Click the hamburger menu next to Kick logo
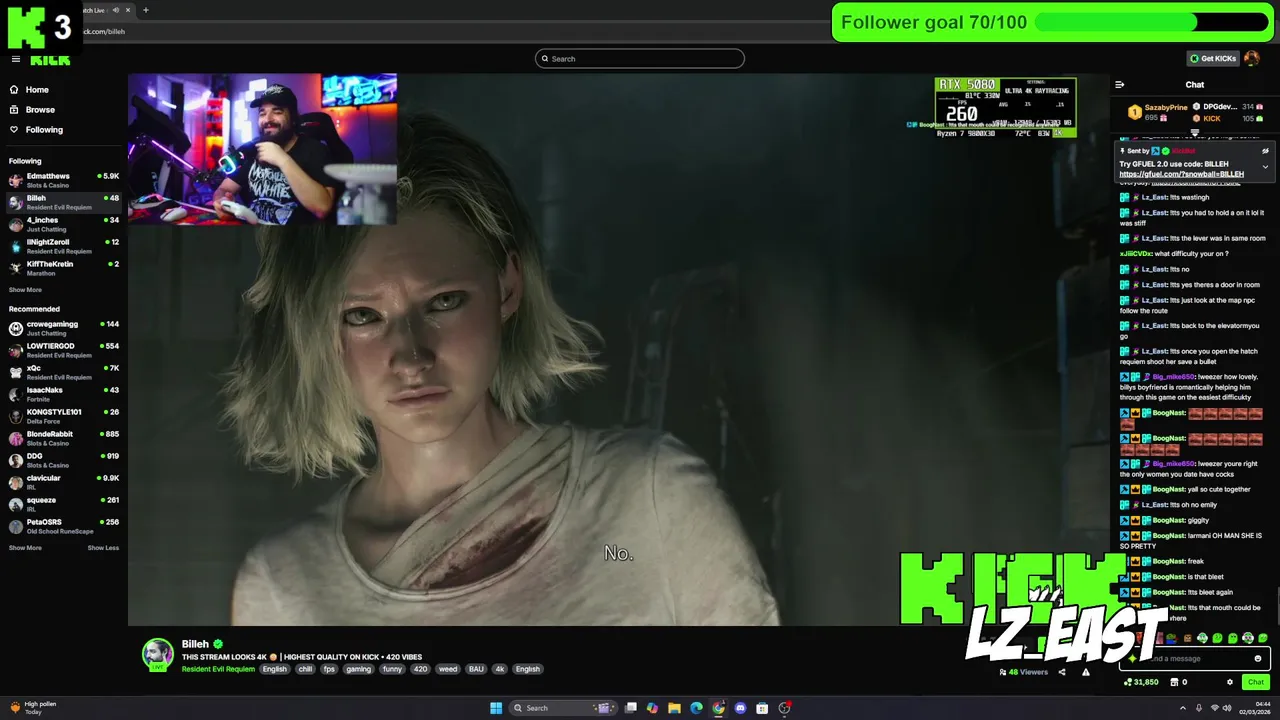 [x=16, y=59]
